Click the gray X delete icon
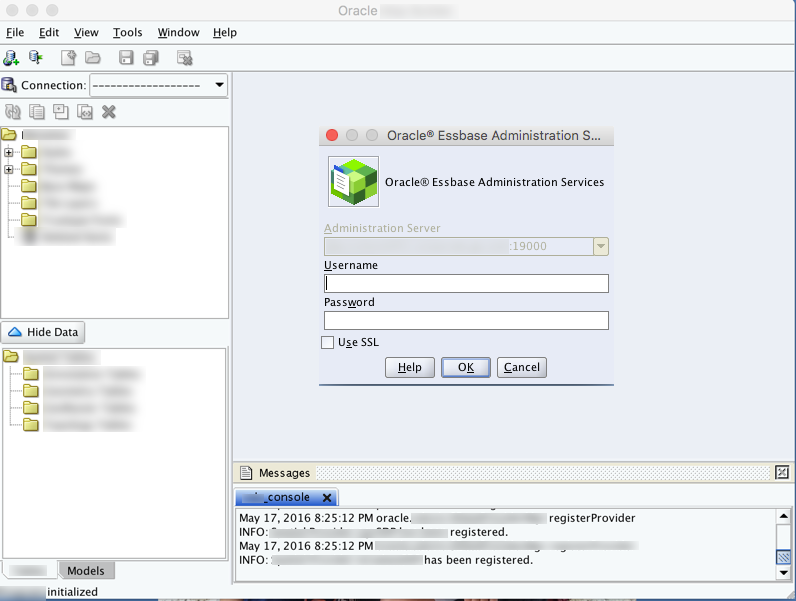Viewport: 796px width, 601px height. click(x=109, y=112)
